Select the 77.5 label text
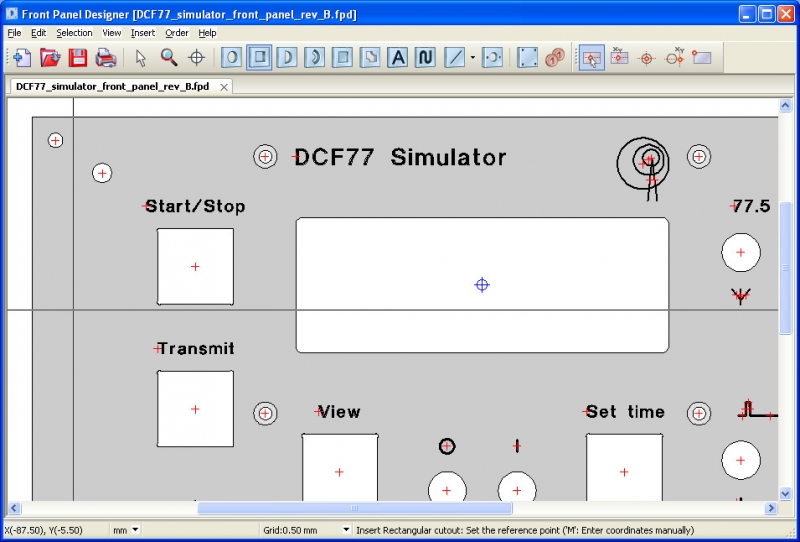Screen dimensions: 800x542 pos(752,206)
